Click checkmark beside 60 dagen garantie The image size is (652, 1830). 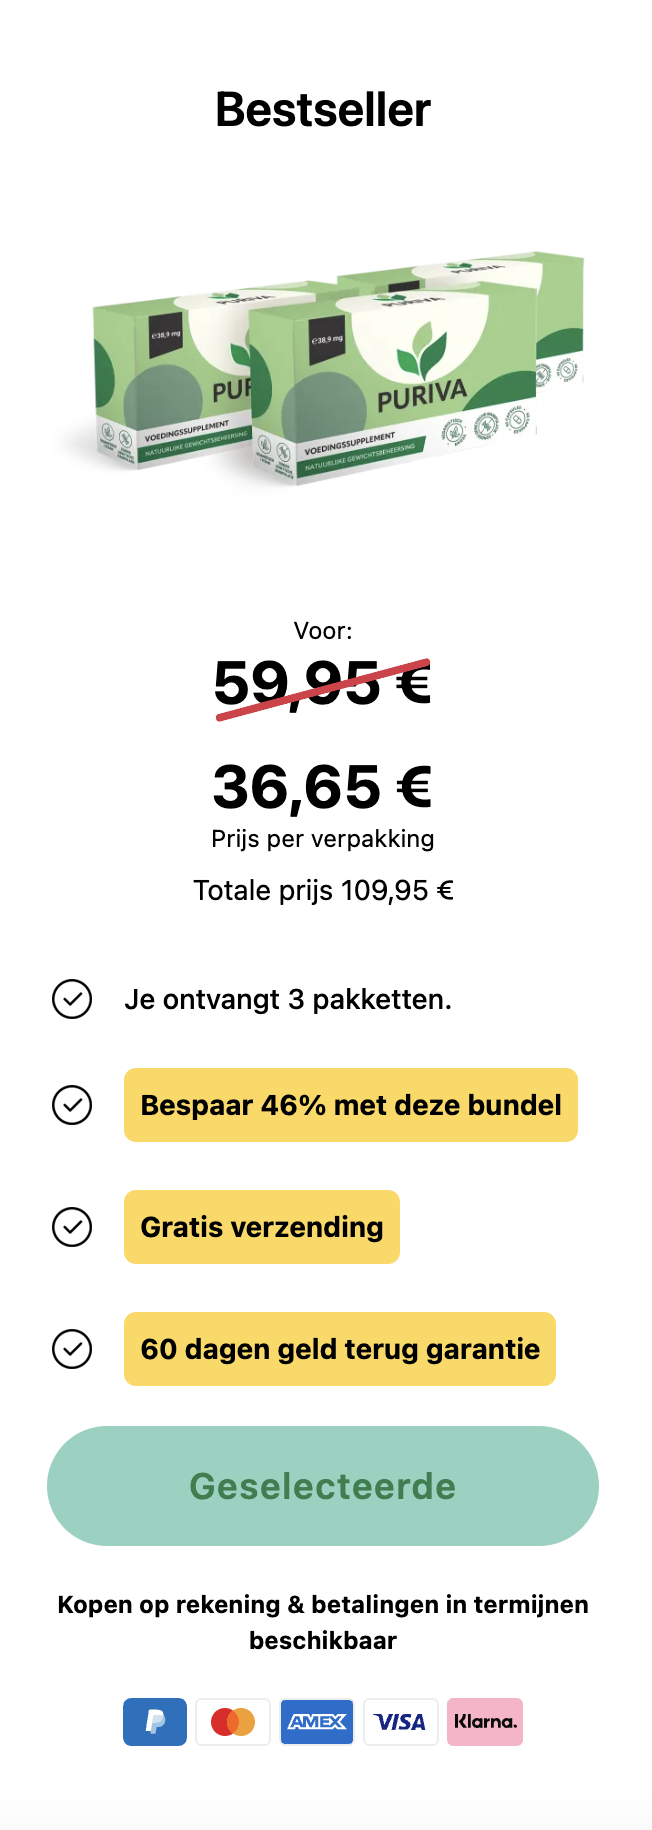(x=72, y=1349)
